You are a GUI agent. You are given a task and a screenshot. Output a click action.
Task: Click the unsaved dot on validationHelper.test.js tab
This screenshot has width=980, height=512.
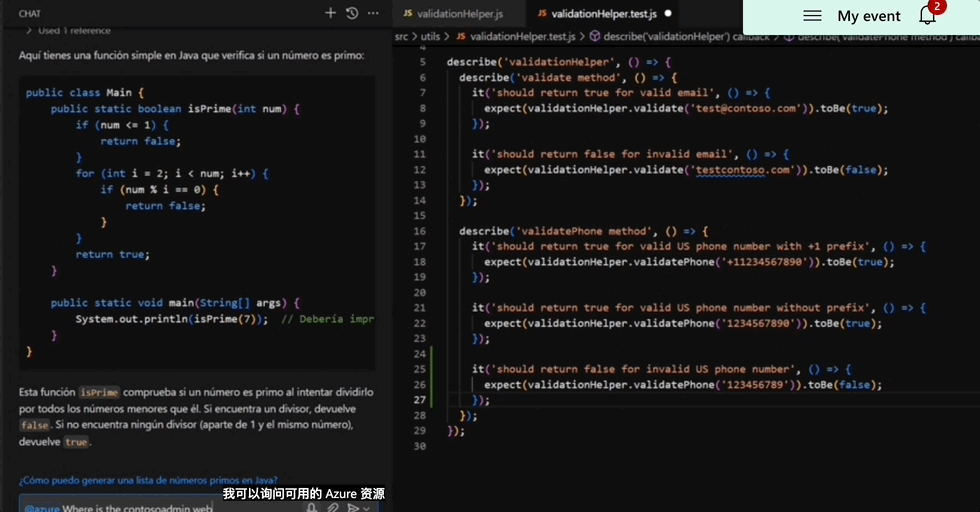click(x=667, y=14)
